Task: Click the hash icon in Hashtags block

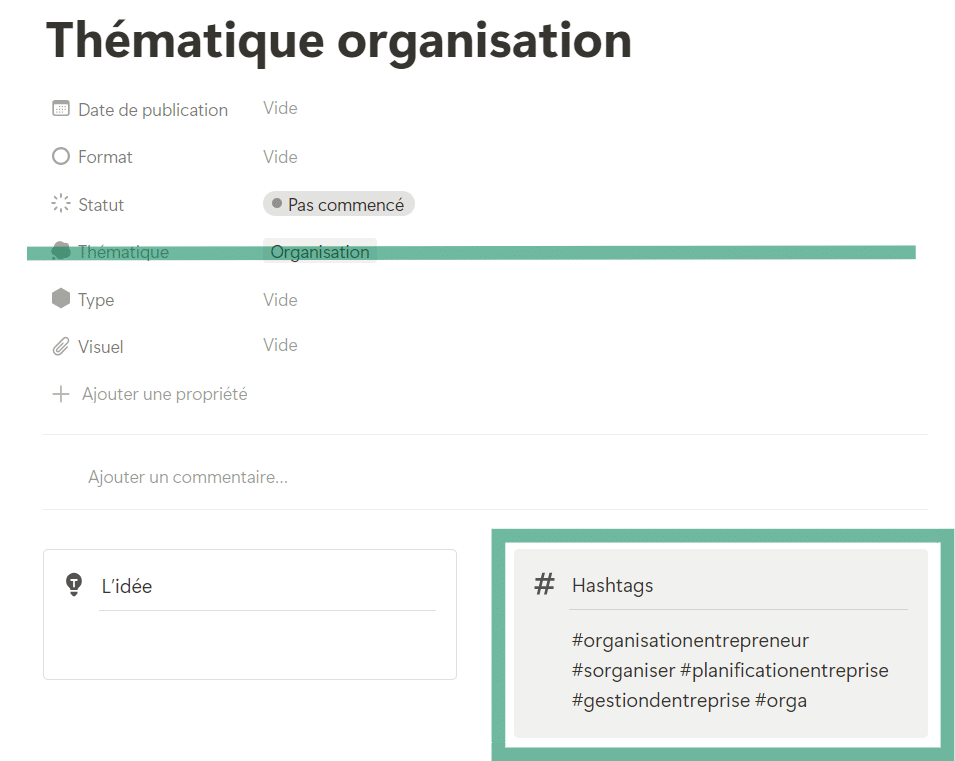Action: (544, 584)
